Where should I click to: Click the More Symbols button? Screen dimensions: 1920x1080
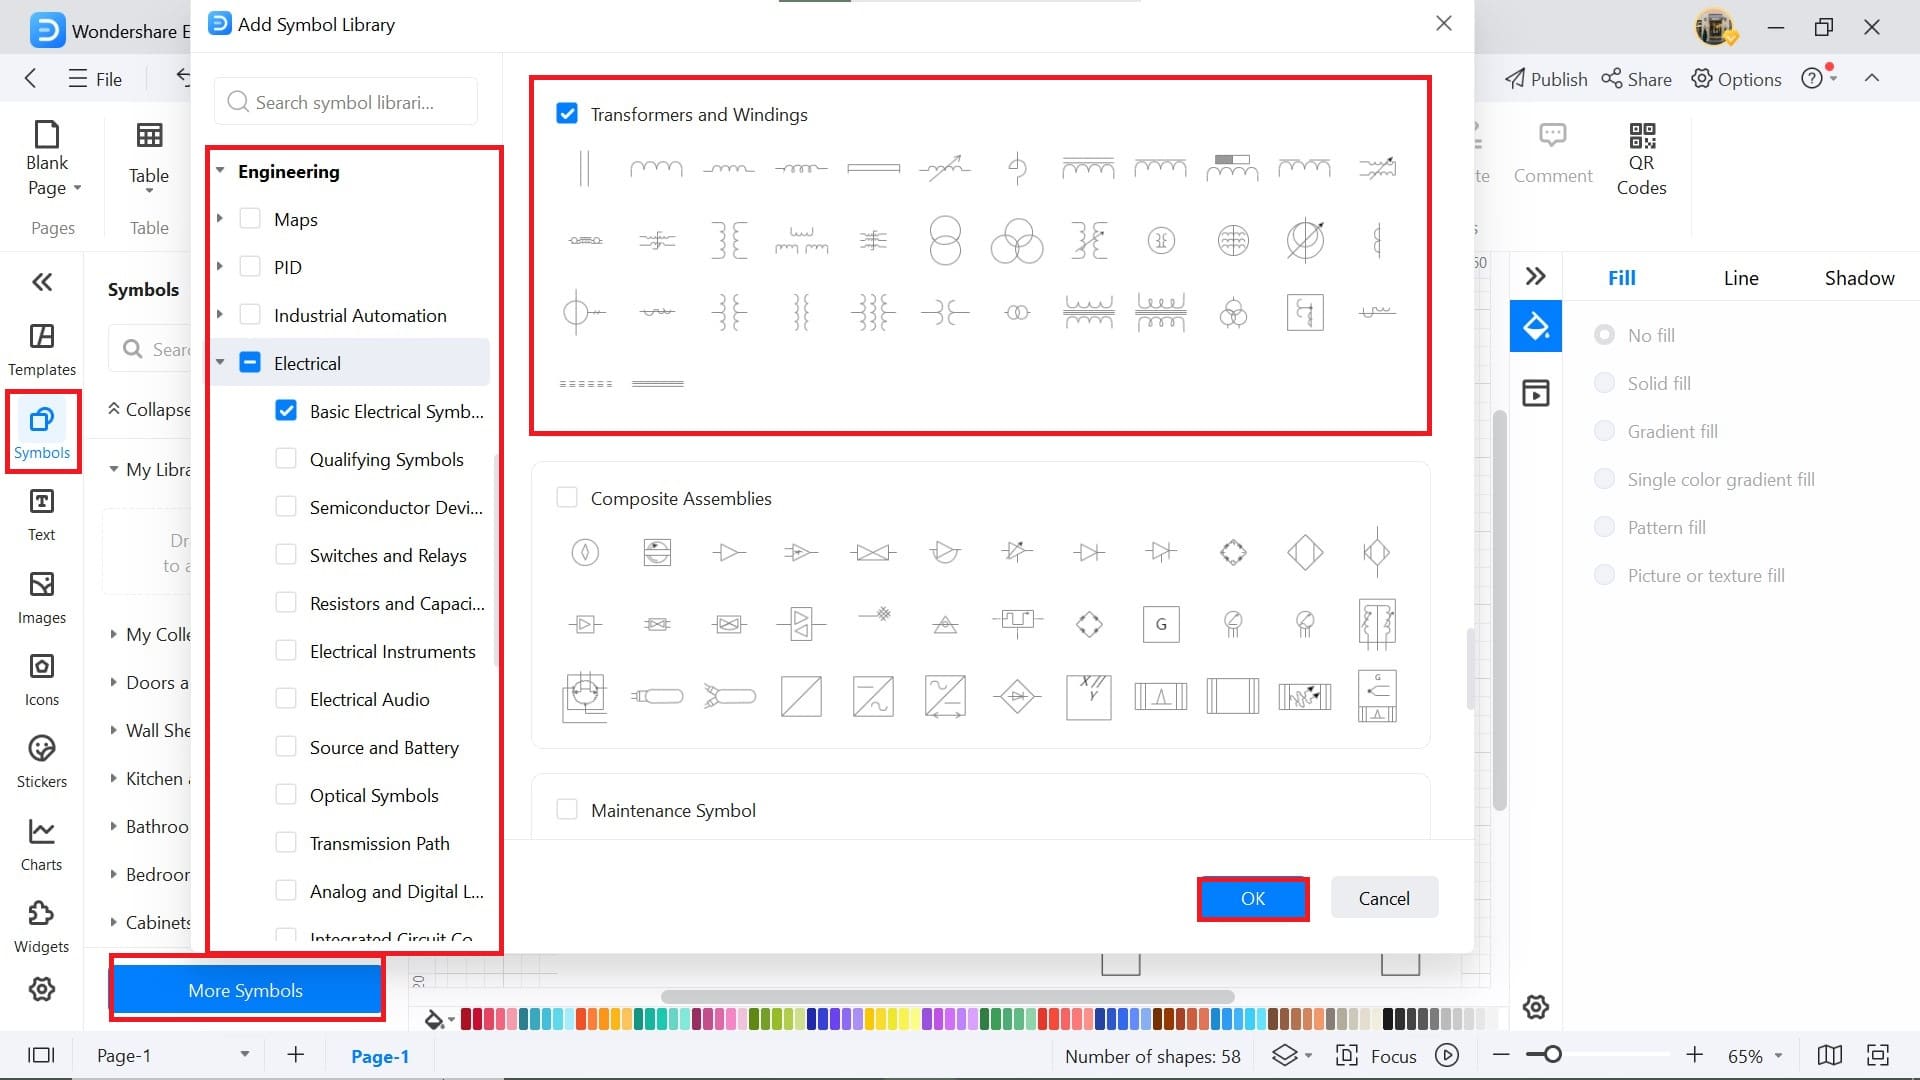click(246, 990)
